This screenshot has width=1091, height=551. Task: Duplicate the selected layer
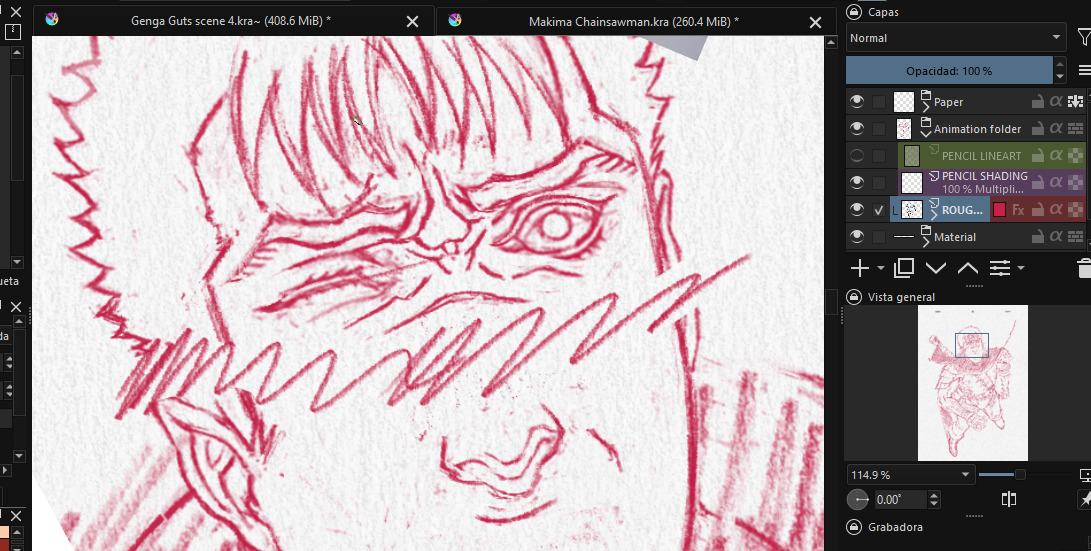click(904, 268)
